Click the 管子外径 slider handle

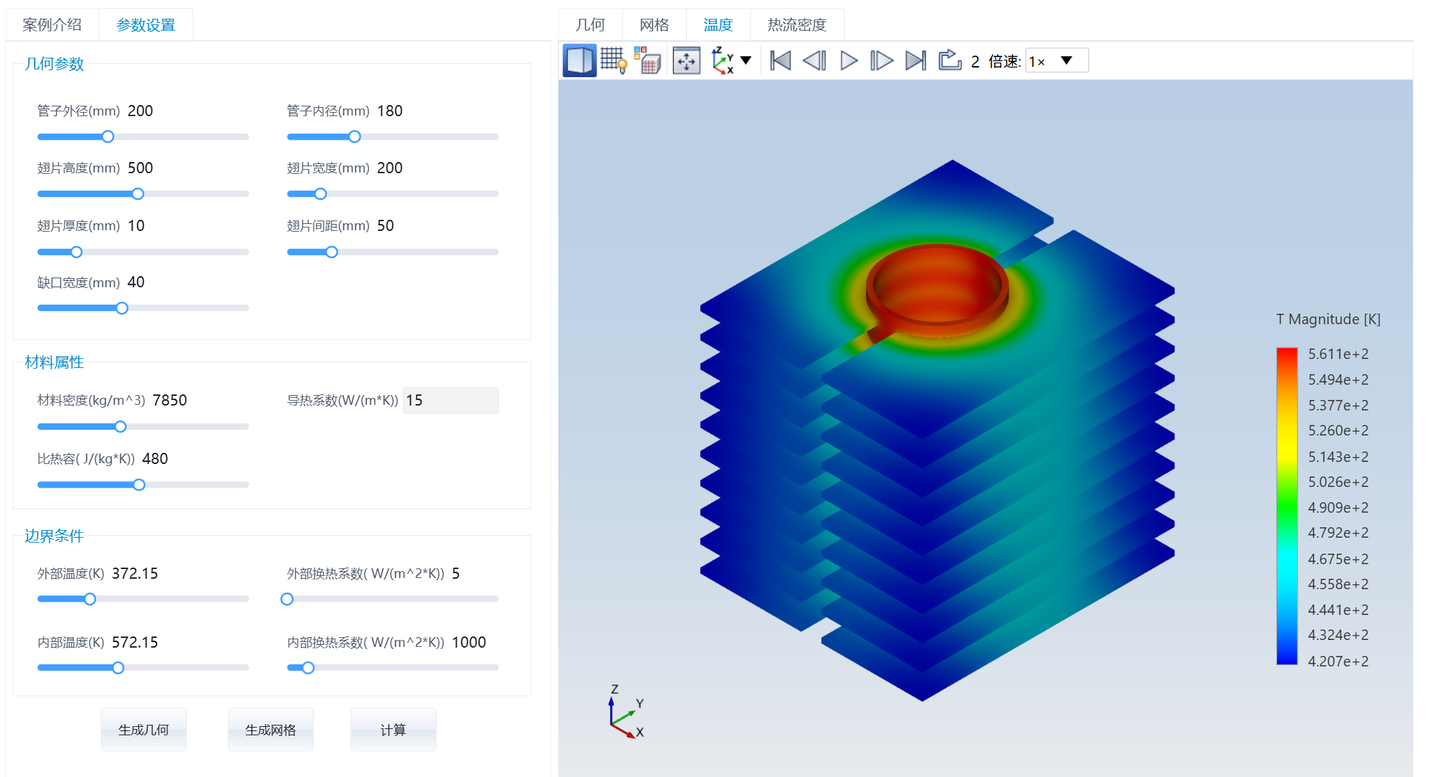[108, 137]
